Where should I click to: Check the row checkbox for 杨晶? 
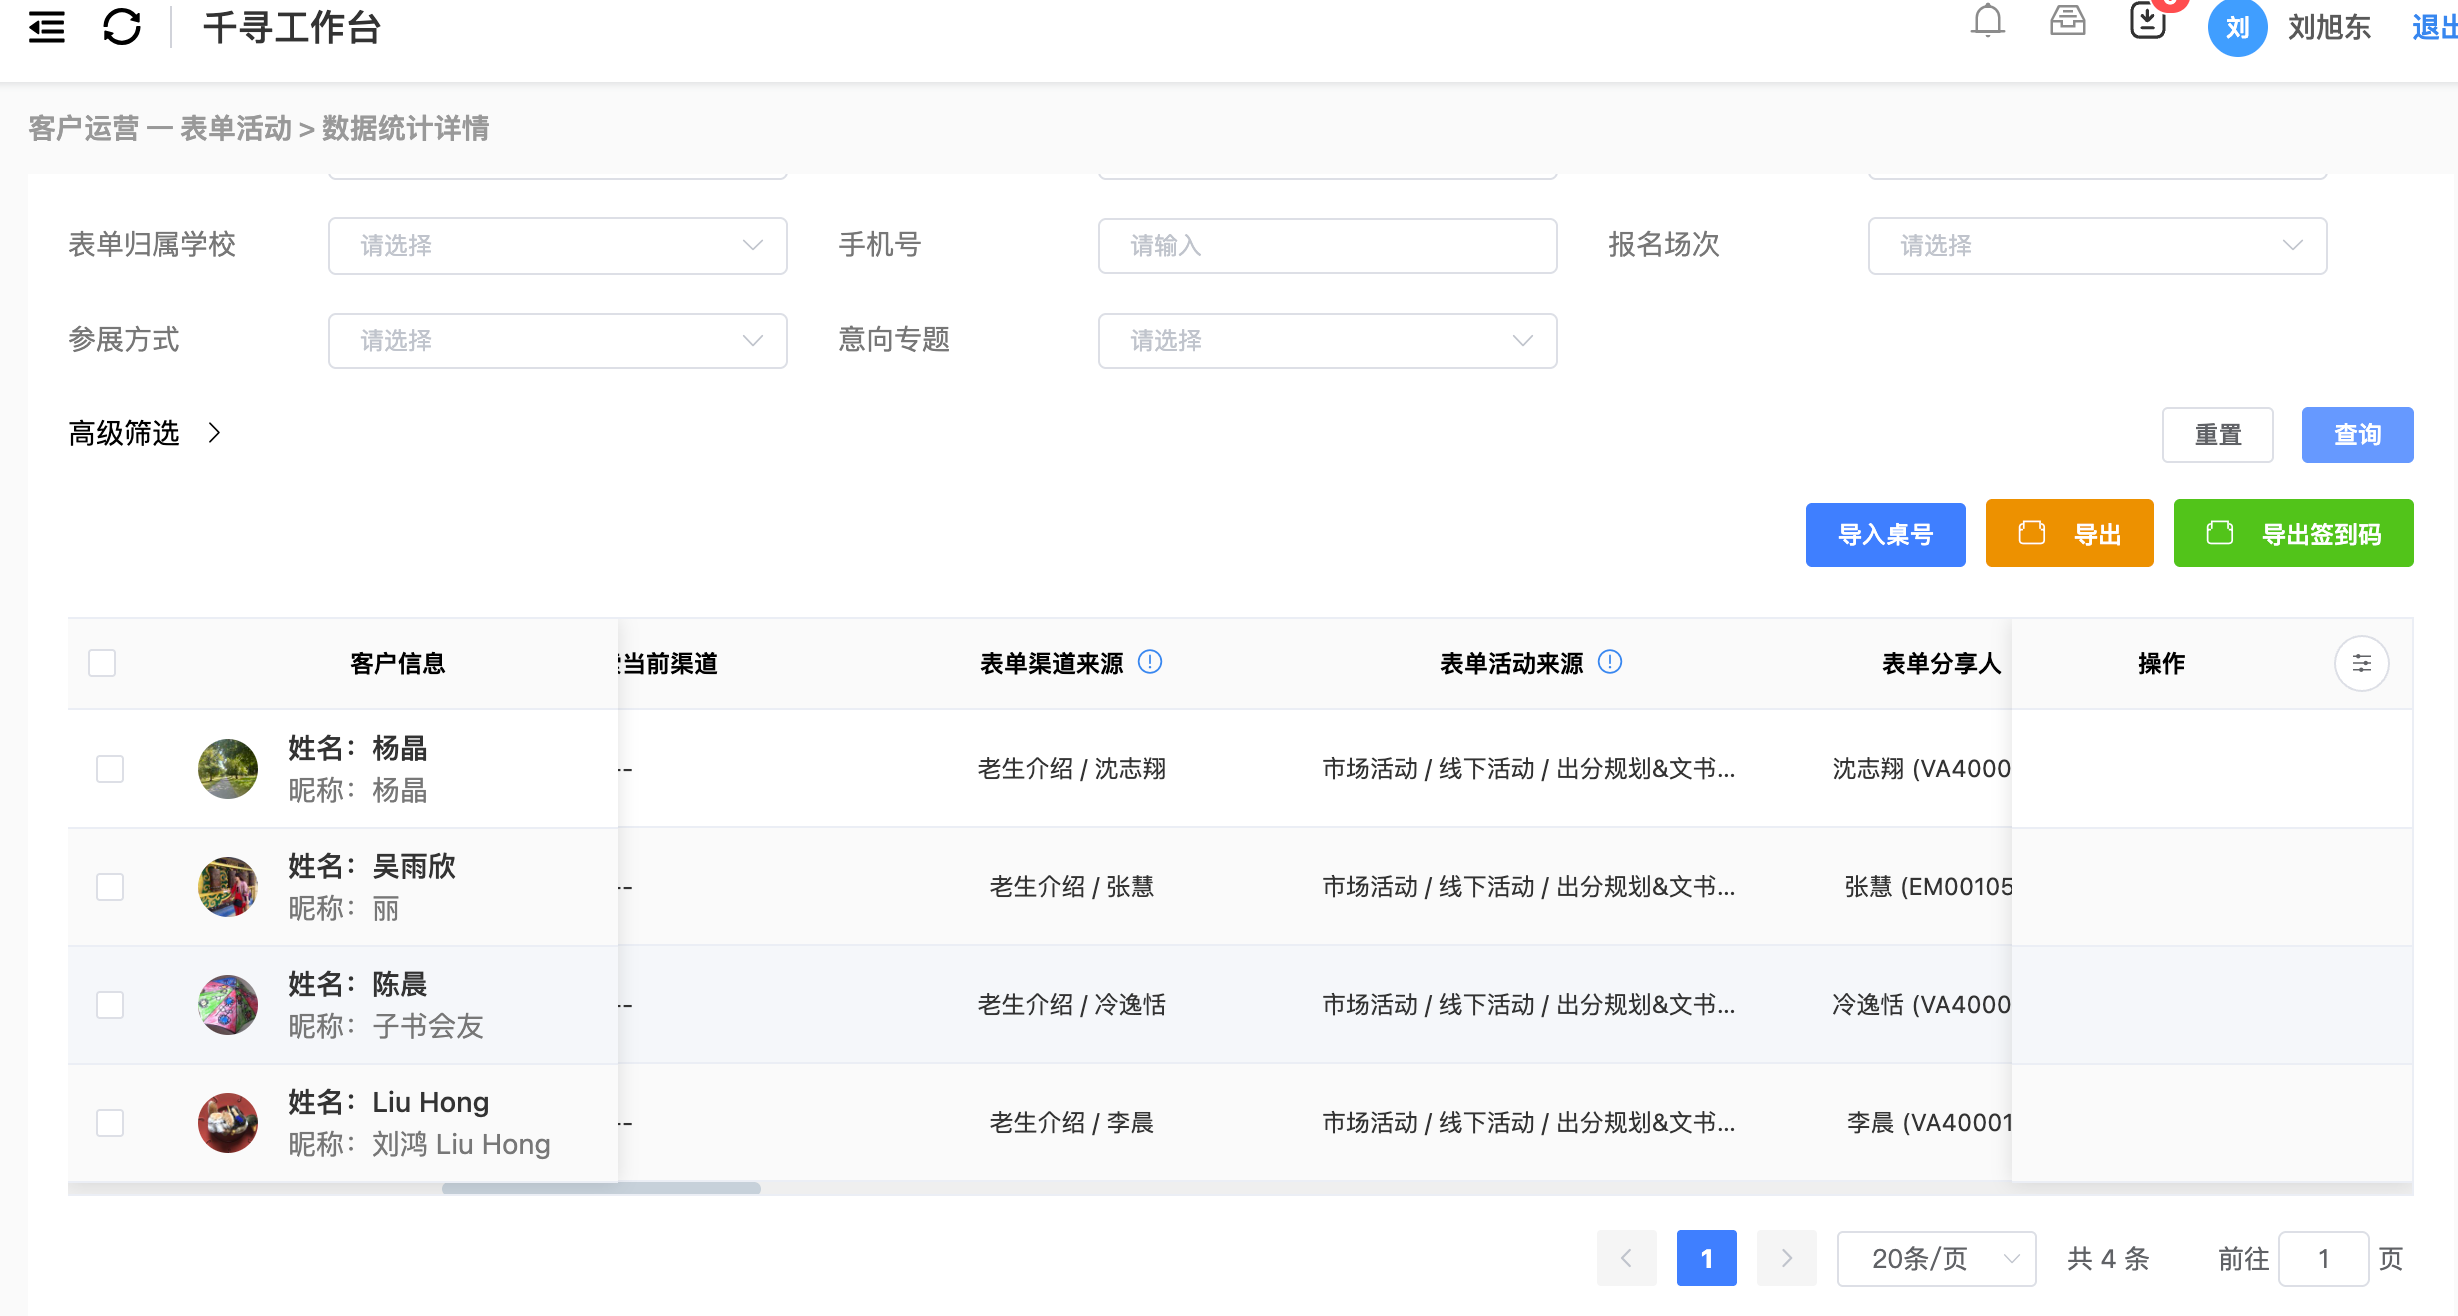110,769
